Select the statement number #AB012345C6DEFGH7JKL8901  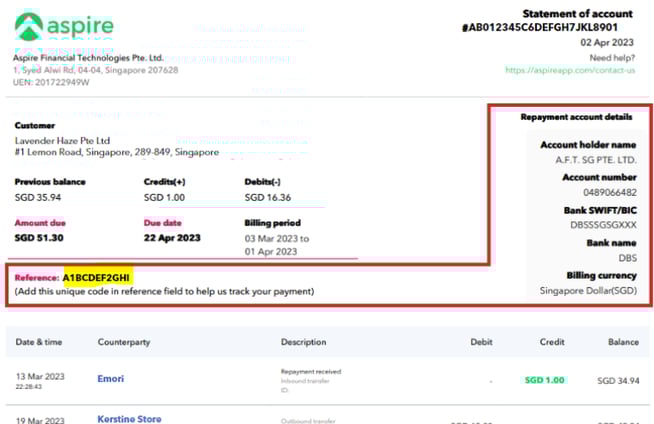click(x=539, y=28)
